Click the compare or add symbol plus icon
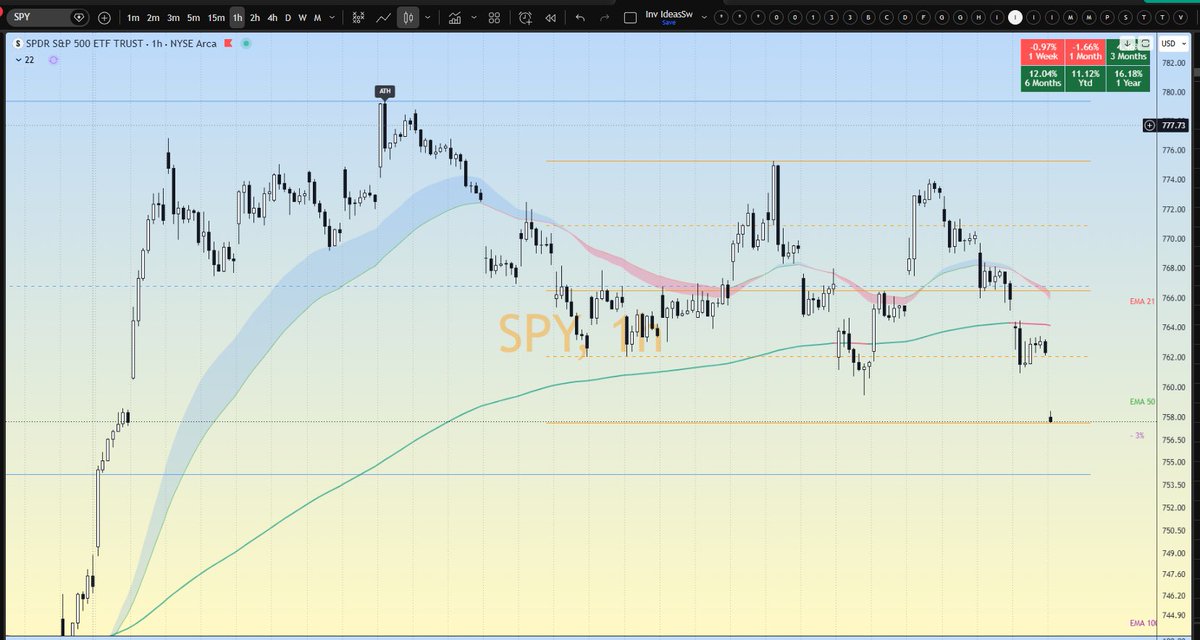The image size is (1200, 640). click(104, 18)
